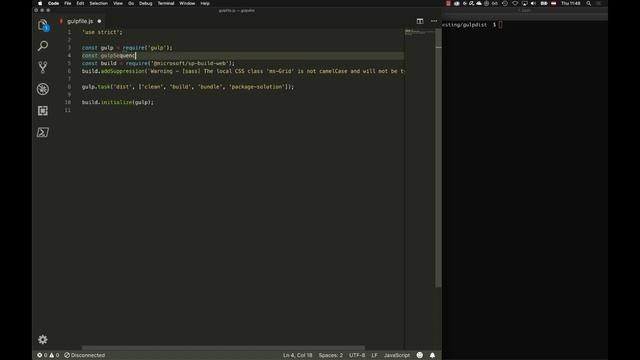Place cursor on line with 'use strict'
Viewport: 640px width, 360px height.
pyautogui.click(x=102, y=32)
